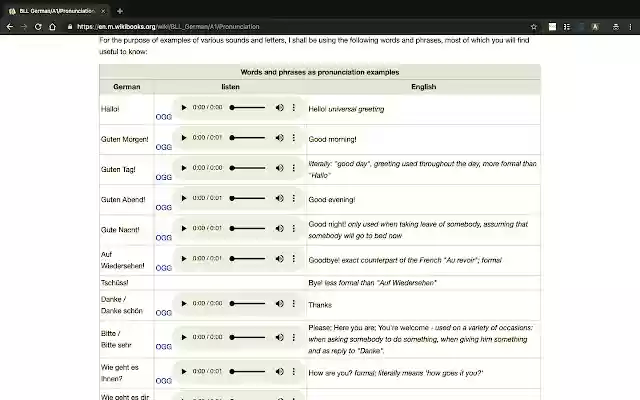Play the Guten Abend! audio clip
This screenshot has height=400, width=640.
[184, 198]
